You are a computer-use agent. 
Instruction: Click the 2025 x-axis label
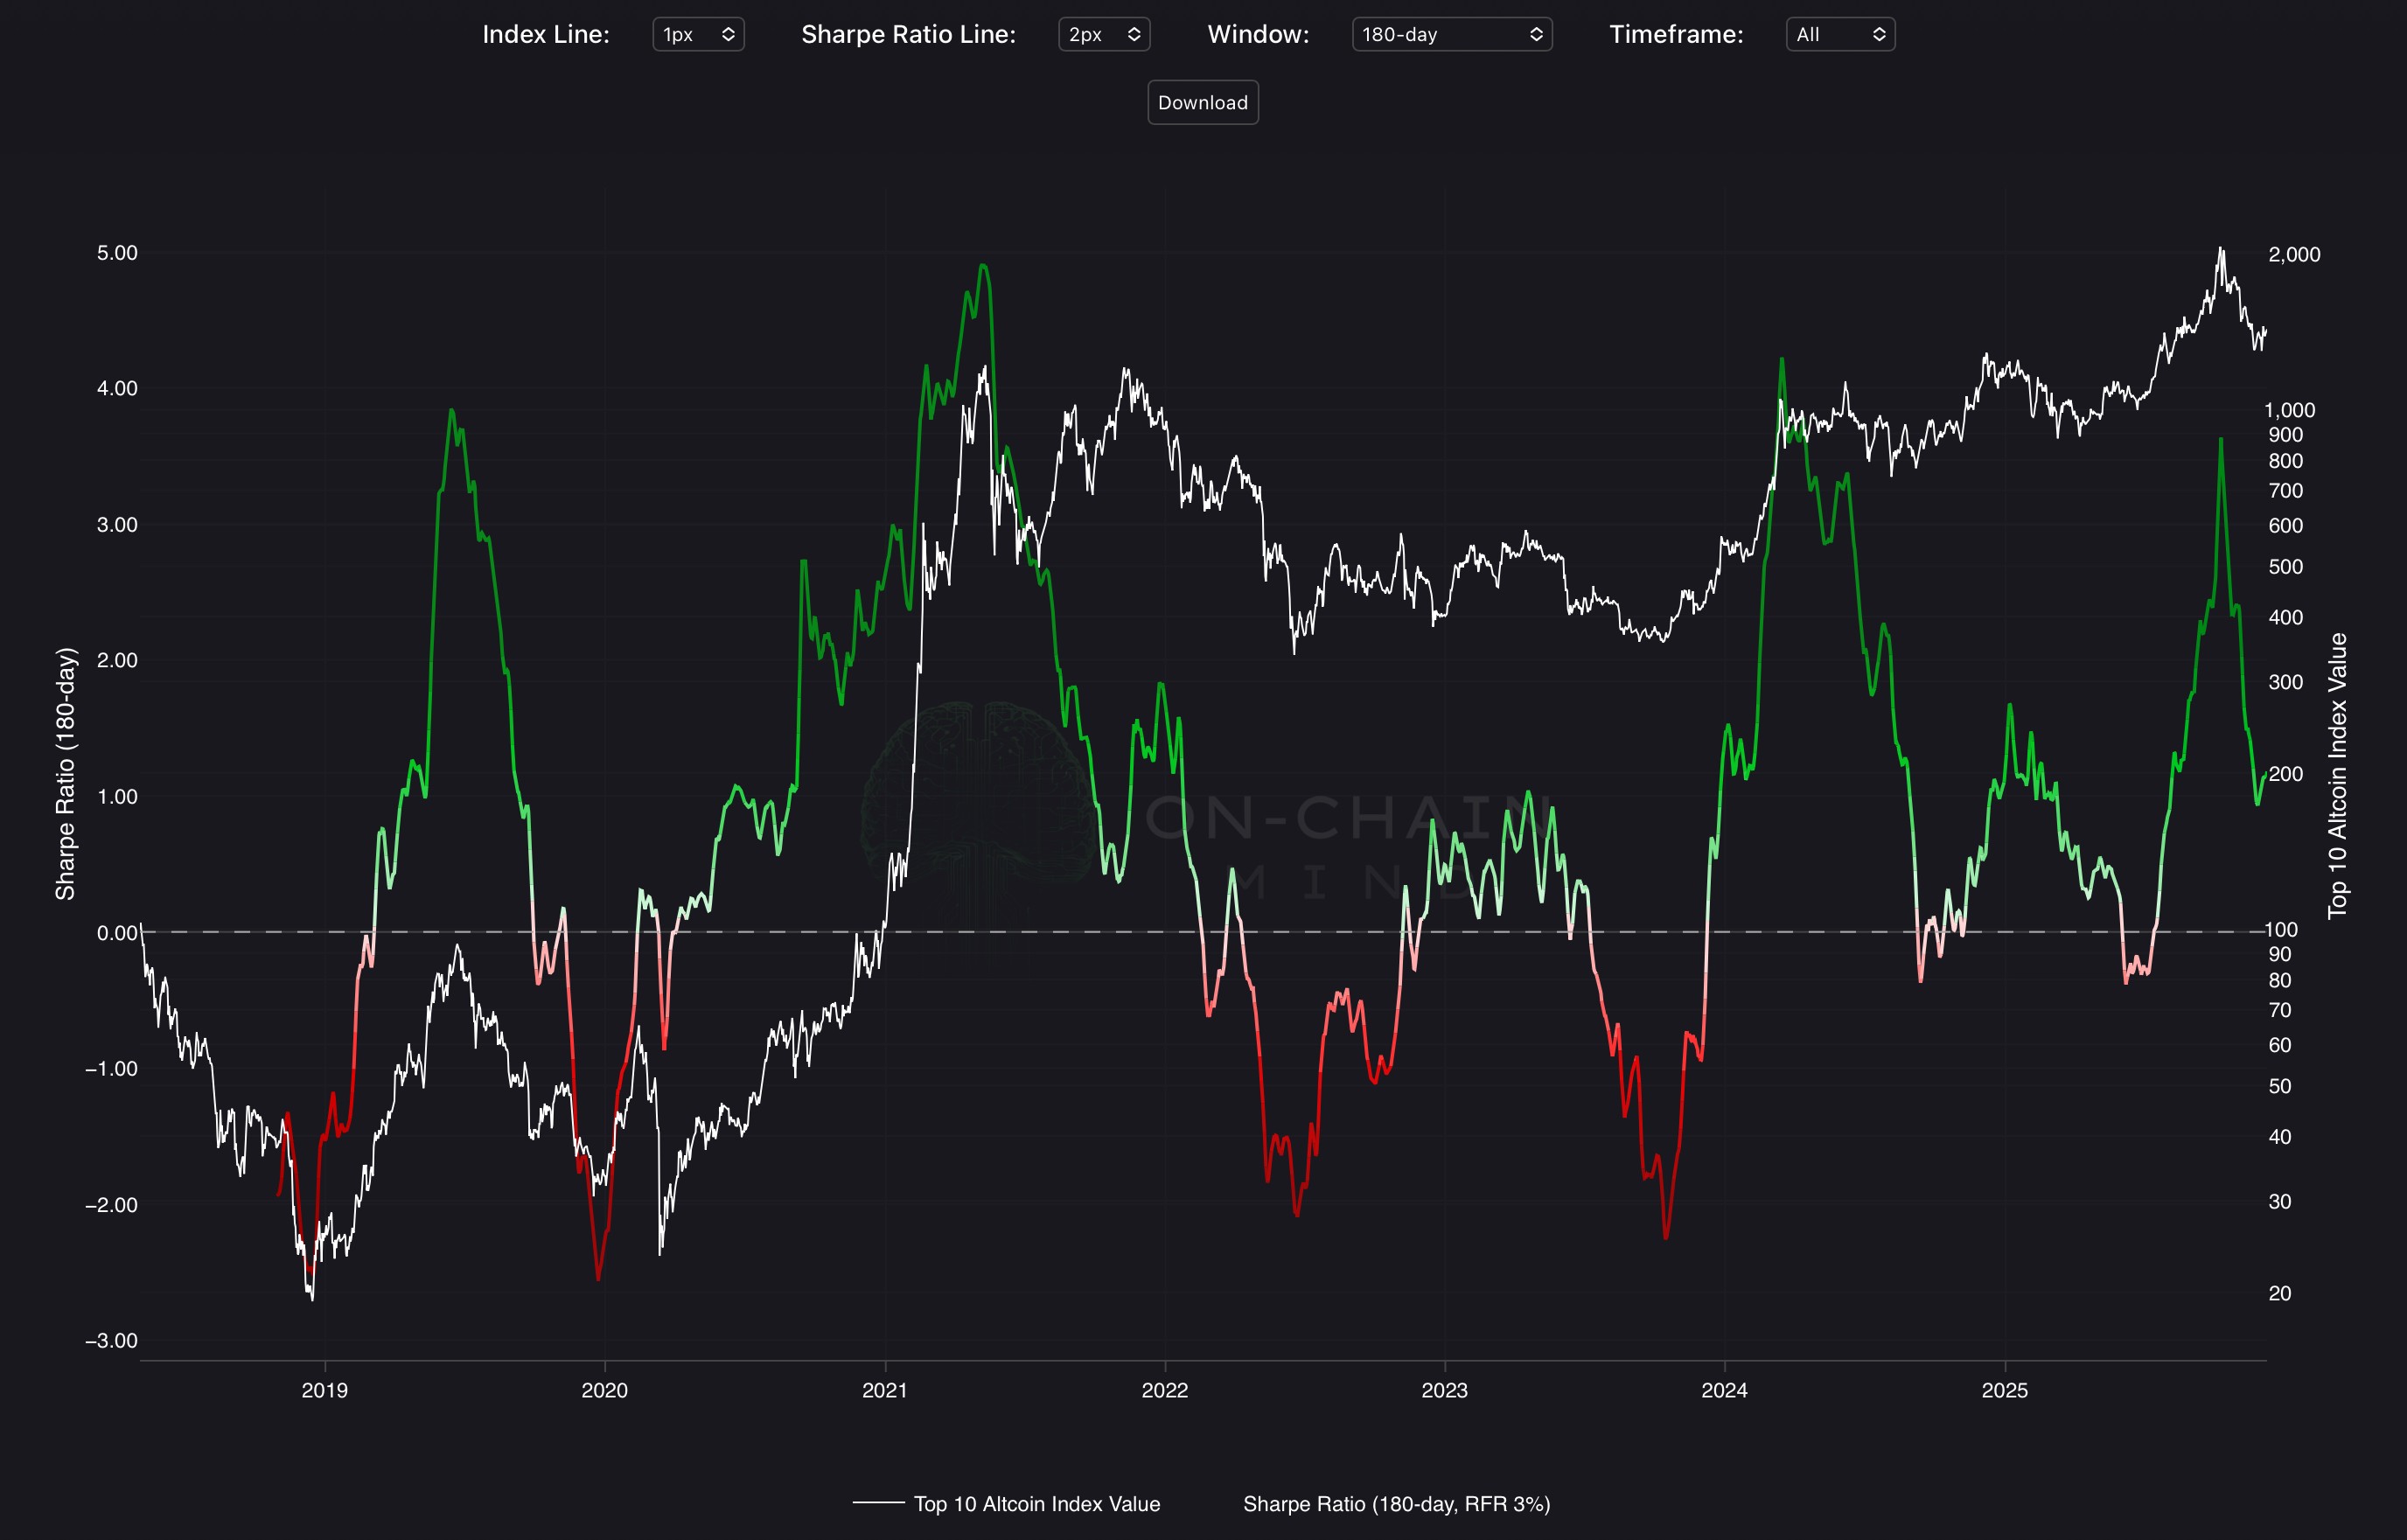point(2004,1390)
